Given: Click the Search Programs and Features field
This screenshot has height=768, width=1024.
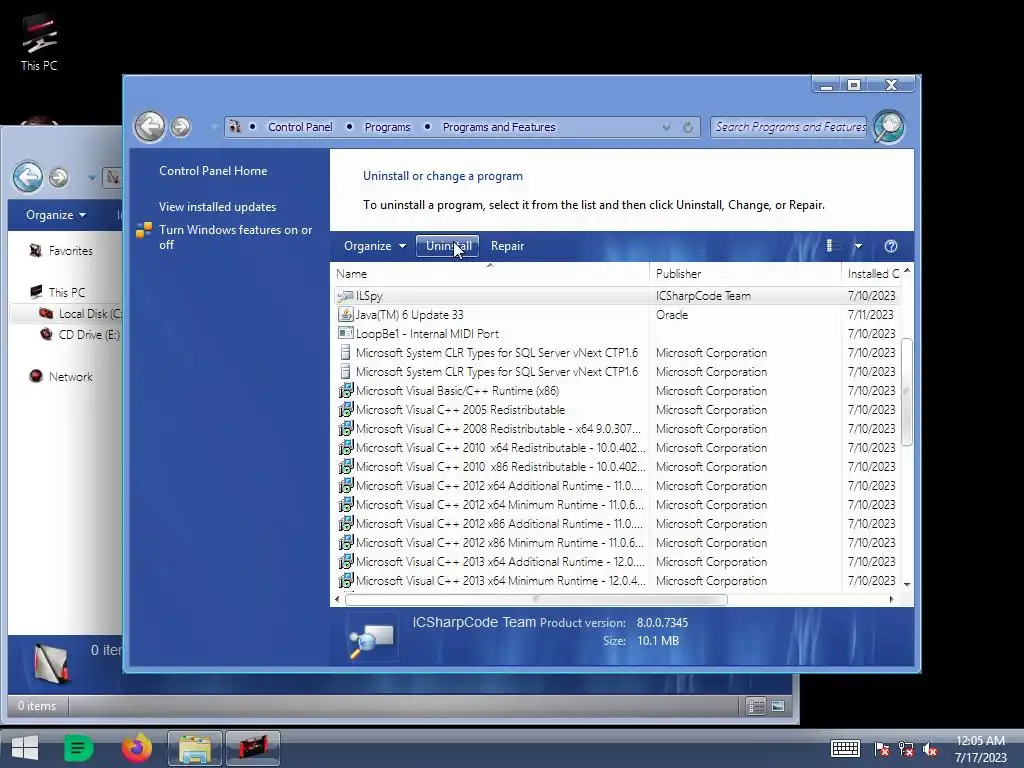Looking at the screenshot, I should [x=790, y=127].
